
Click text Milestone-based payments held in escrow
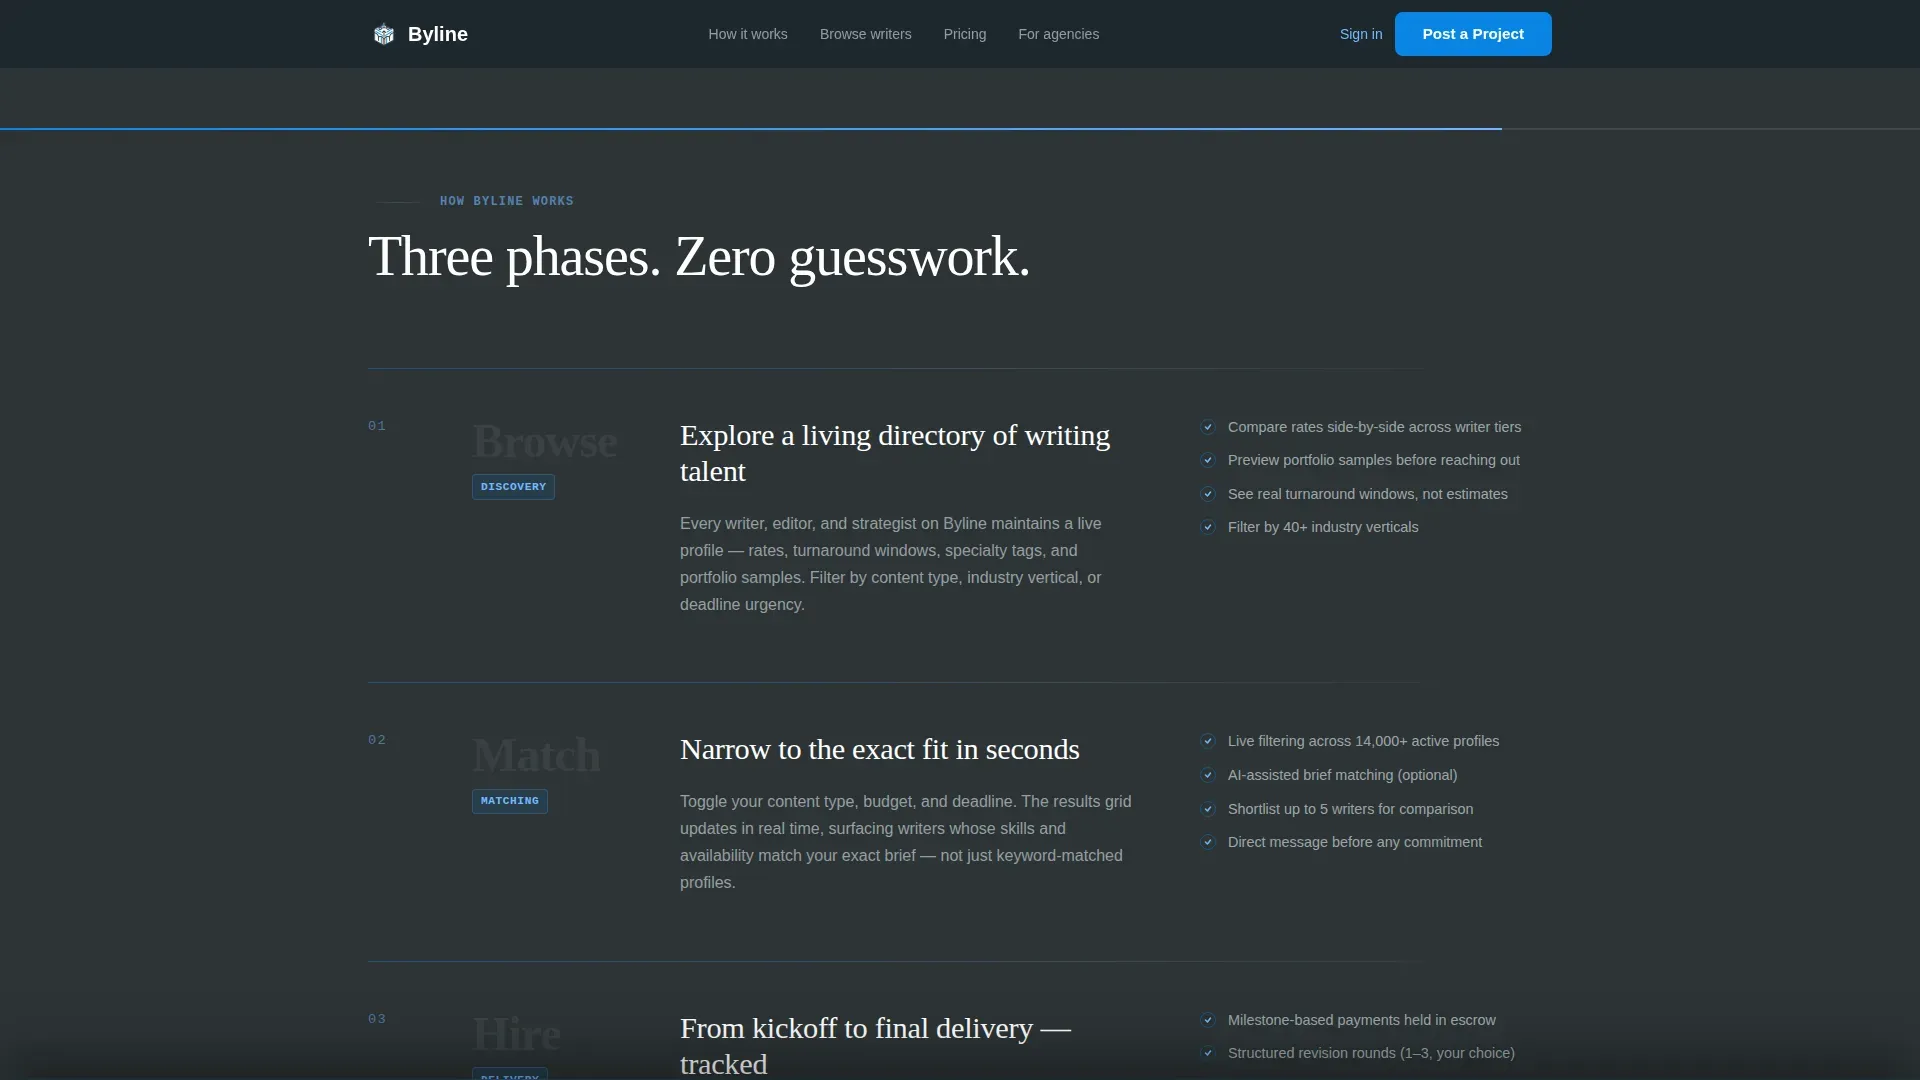[x=1362, y=1020]
